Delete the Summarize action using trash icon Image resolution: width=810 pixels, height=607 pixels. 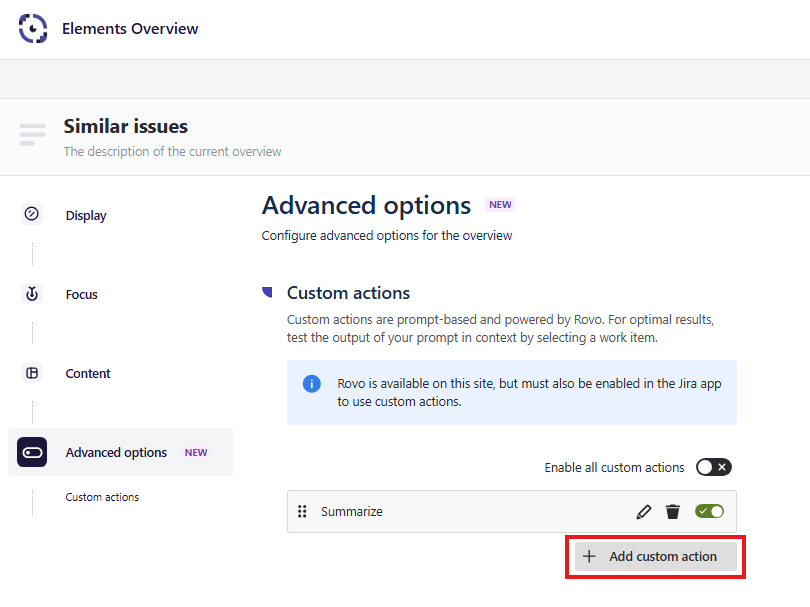[673, 512]
